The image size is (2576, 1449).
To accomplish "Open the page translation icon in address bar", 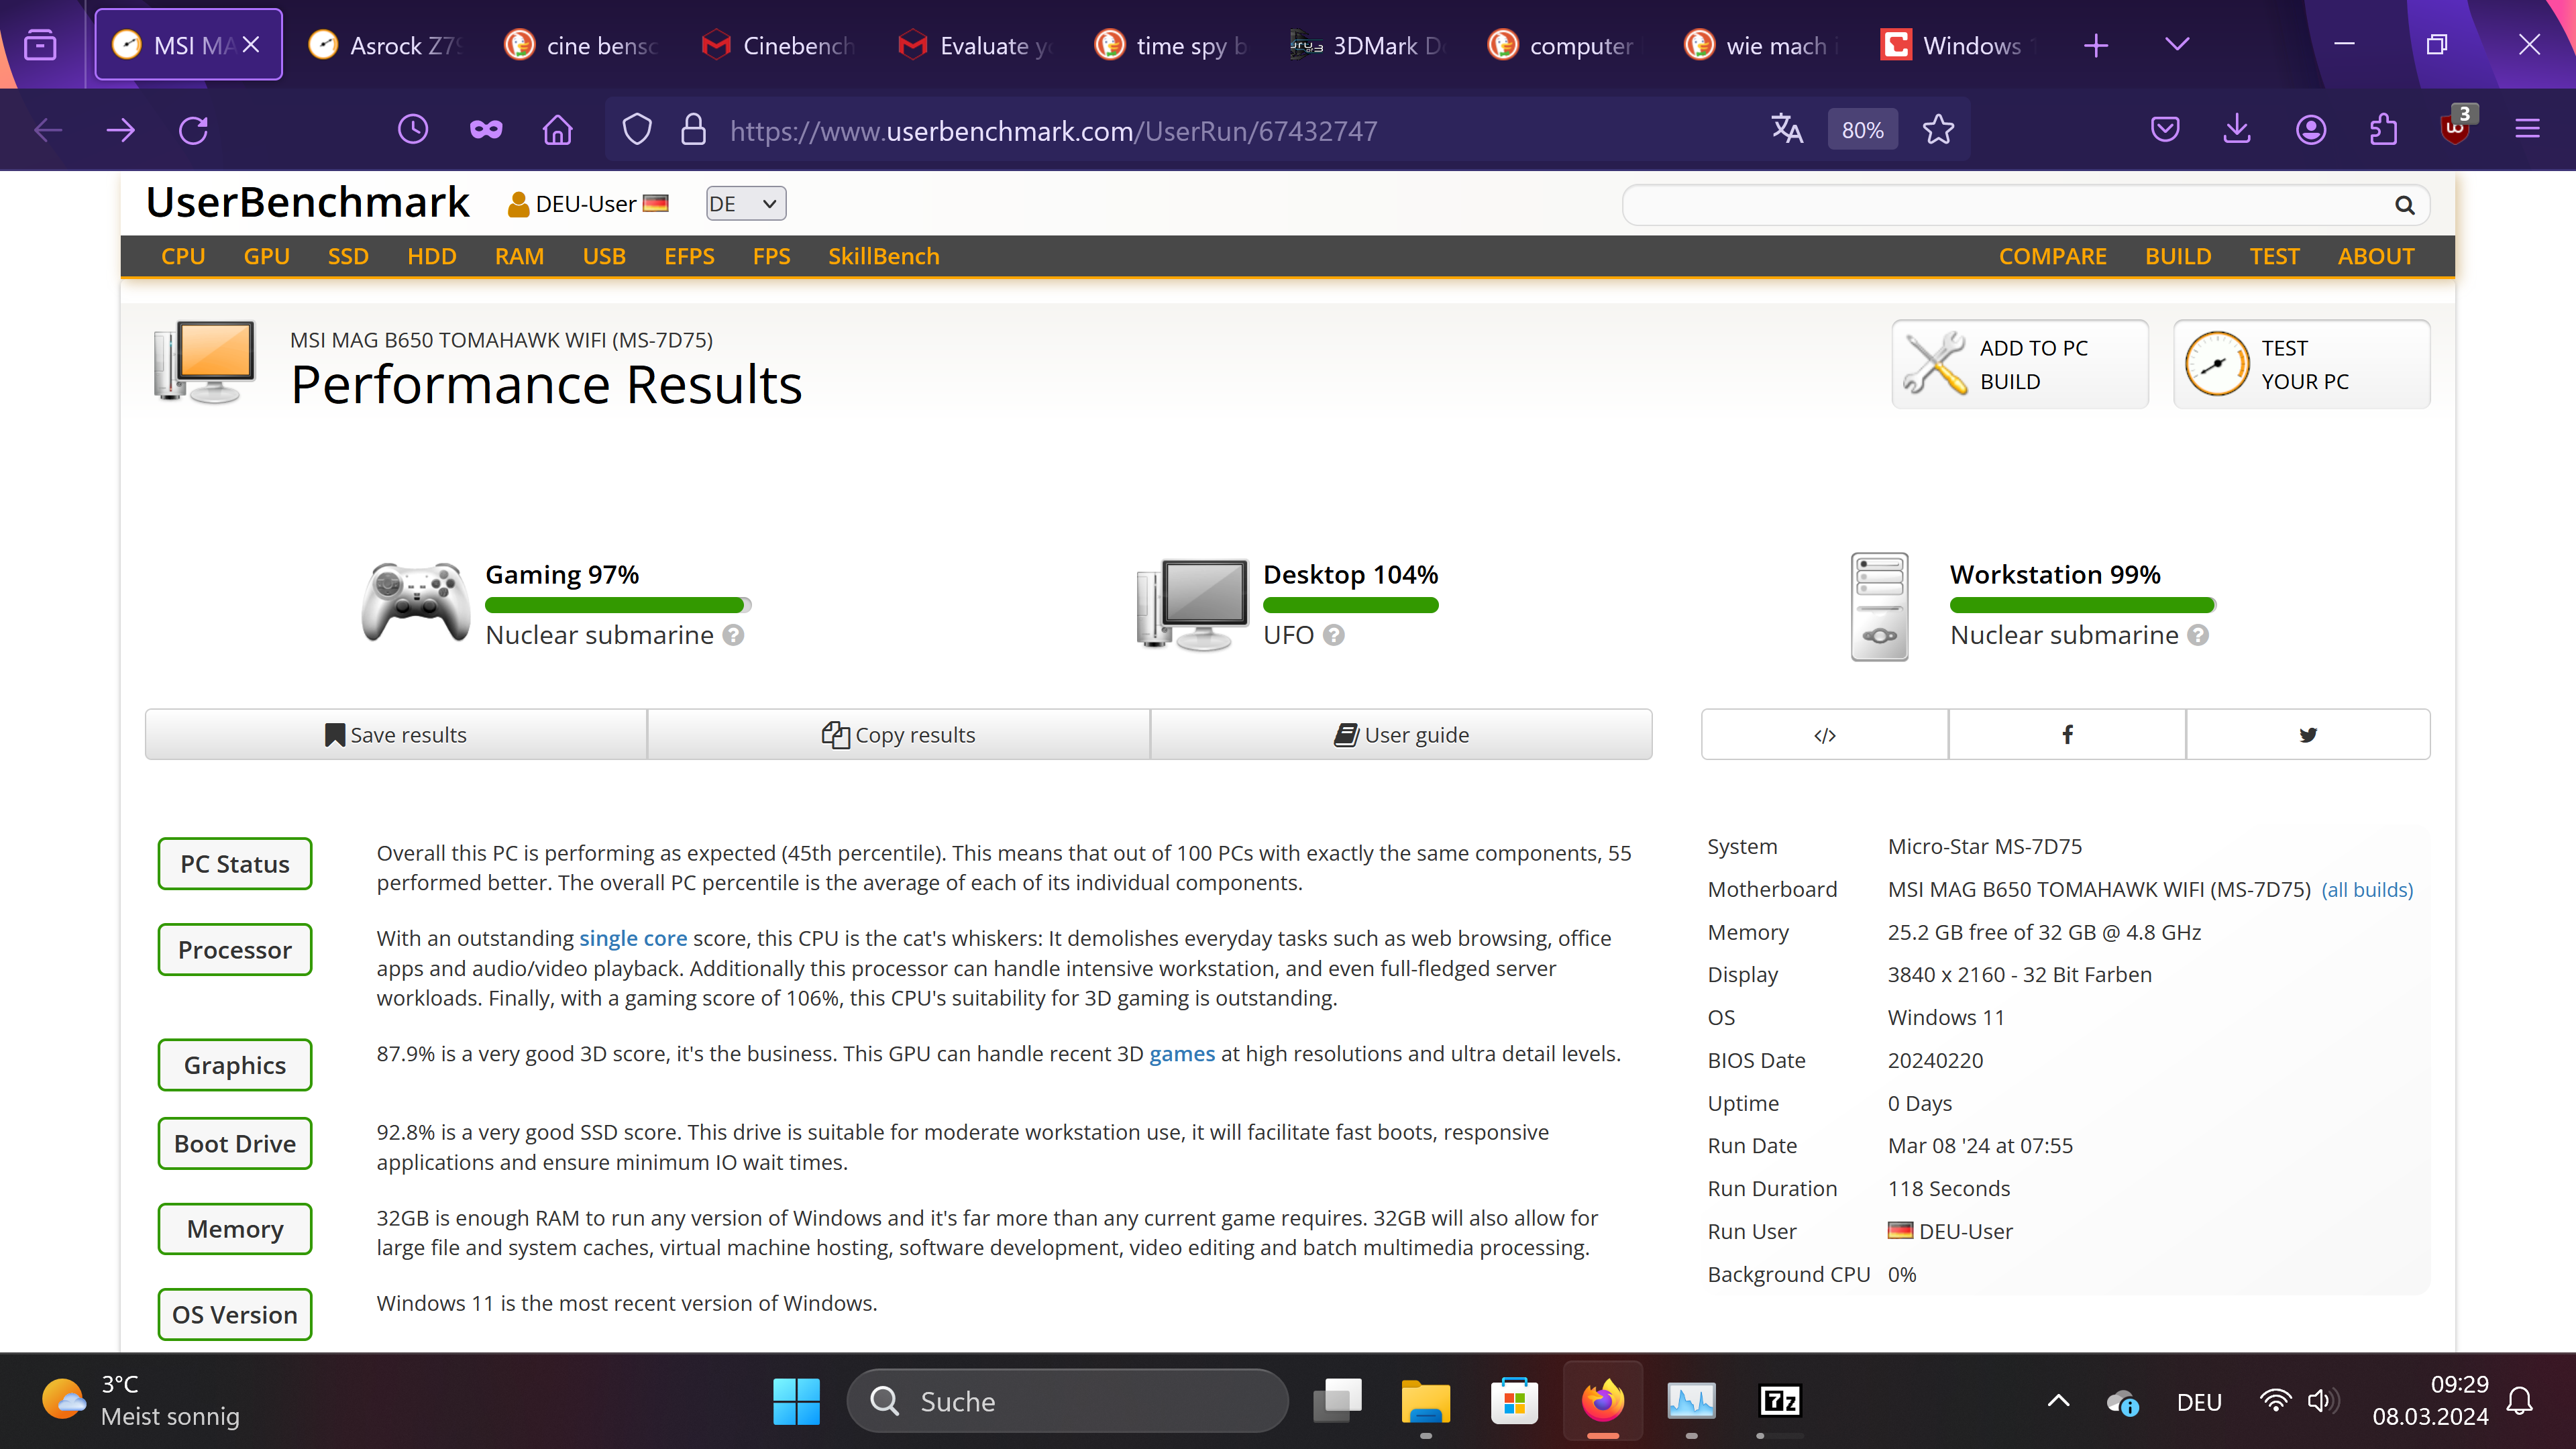I will point(1787,130).
